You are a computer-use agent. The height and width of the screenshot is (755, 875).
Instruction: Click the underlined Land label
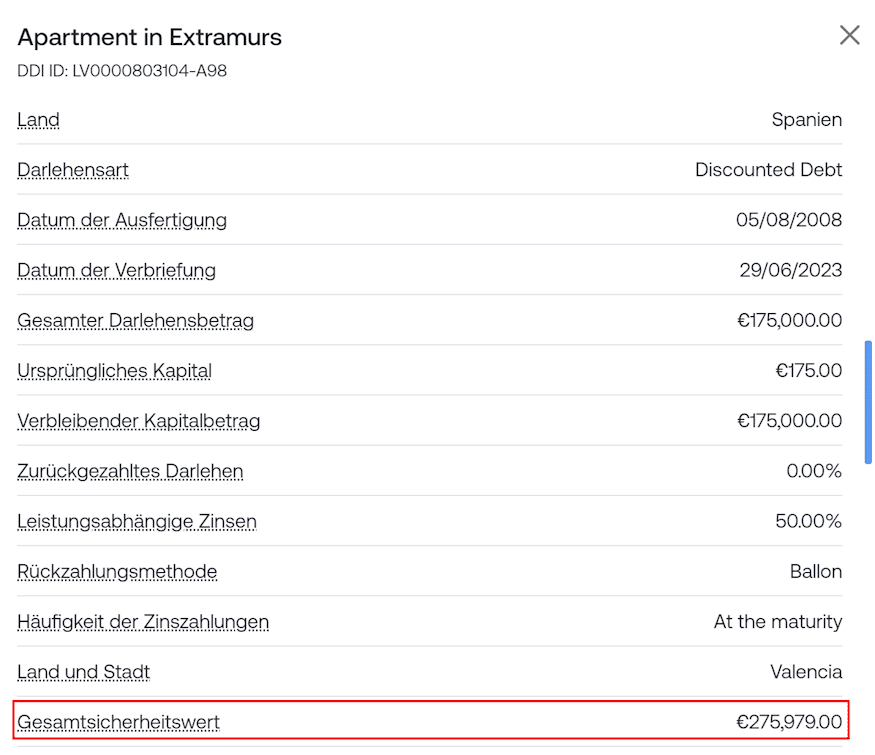(38, 120)
